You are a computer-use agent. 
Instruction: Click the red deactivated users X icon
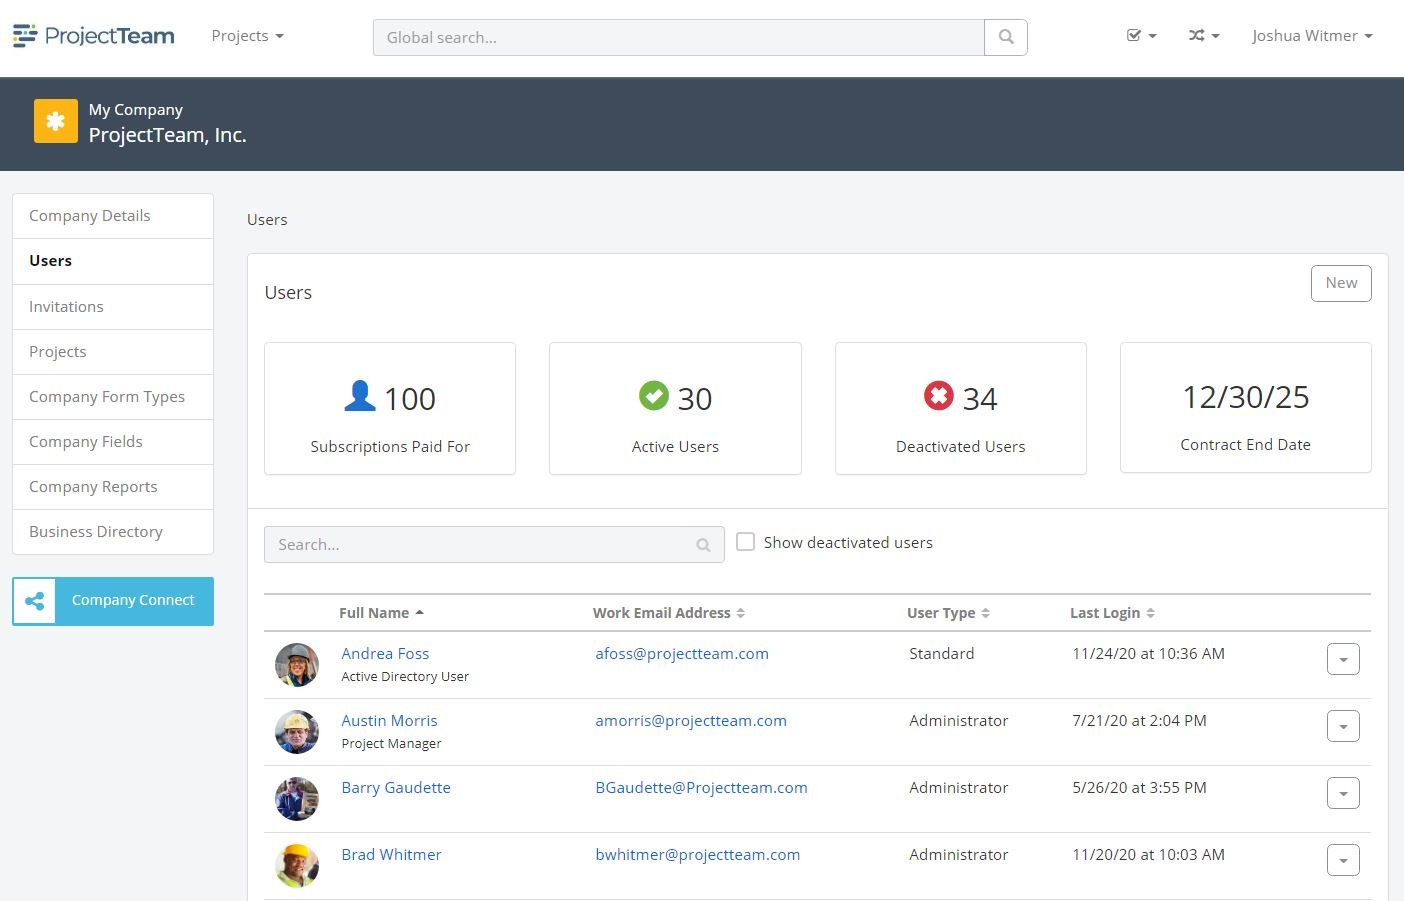(x=939, y=396)
